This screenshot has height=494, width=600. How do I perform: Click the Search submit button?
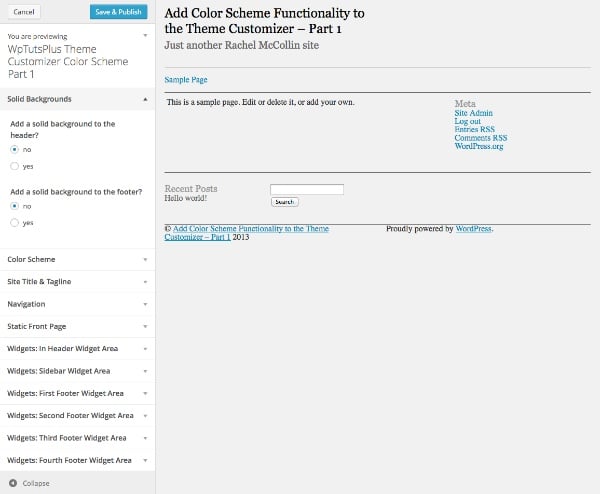click(285, 202)
